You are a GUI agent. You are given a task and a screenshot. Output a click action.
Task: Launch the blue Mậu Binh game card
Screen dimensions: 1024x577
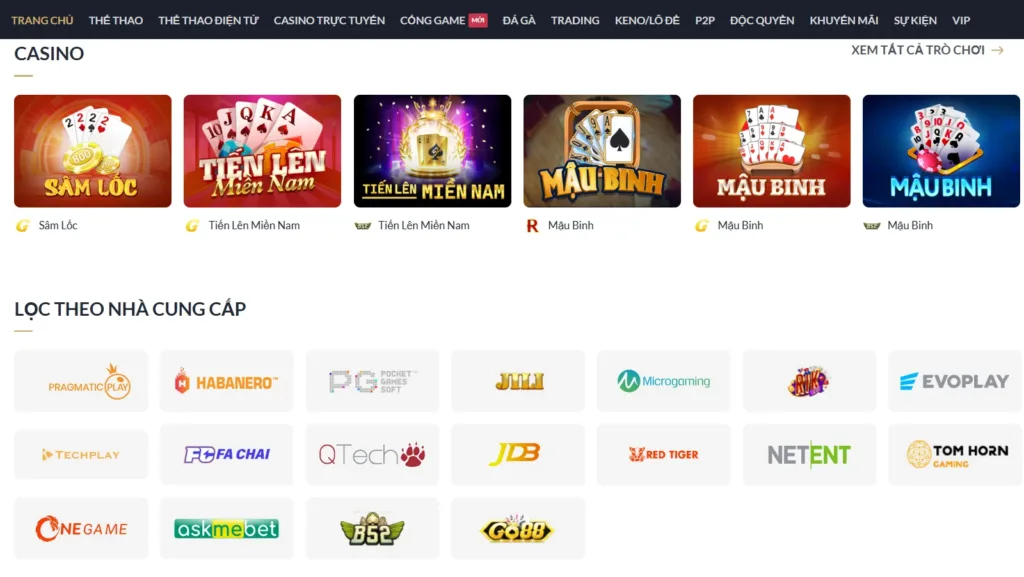pos(941,151)
